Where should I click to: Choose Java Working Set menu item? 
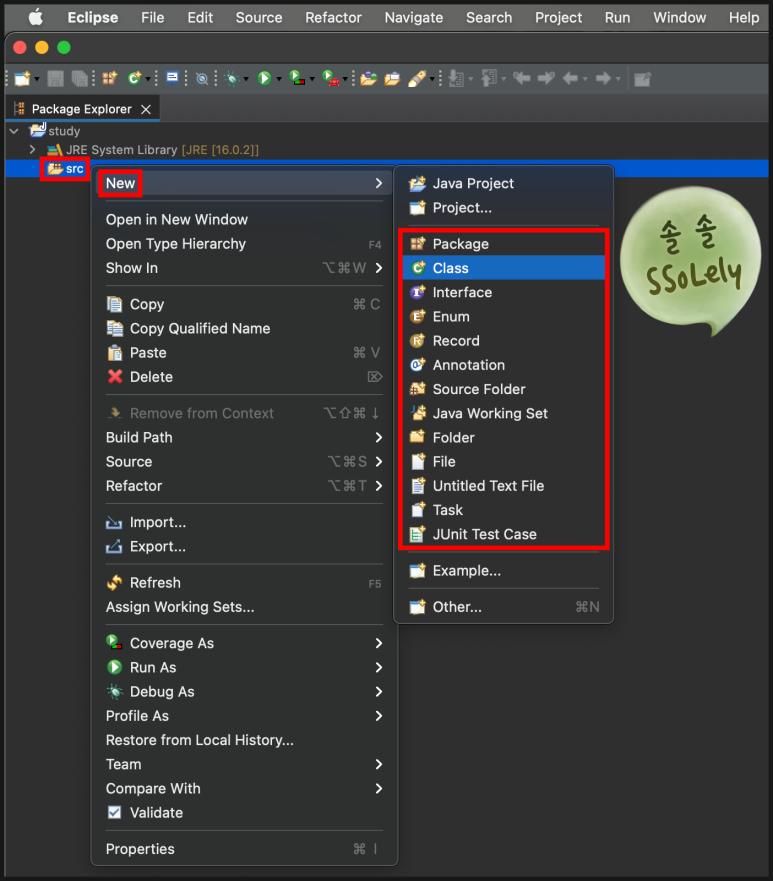[504, 413]
